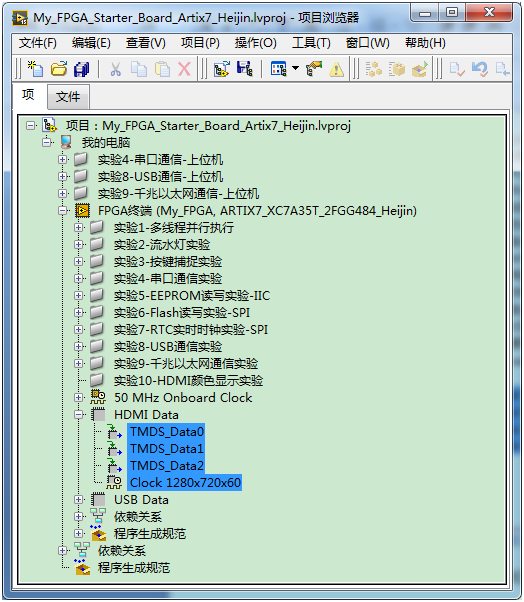
Task: Click the red Delete X toolbar icon
Action: 184,69
